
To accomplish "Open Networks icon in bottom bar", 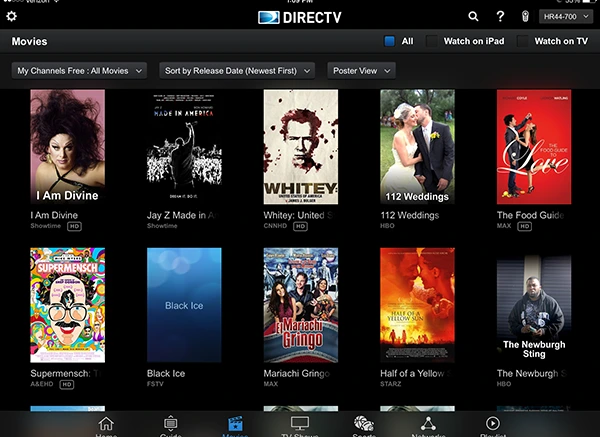I will (428, 425).
